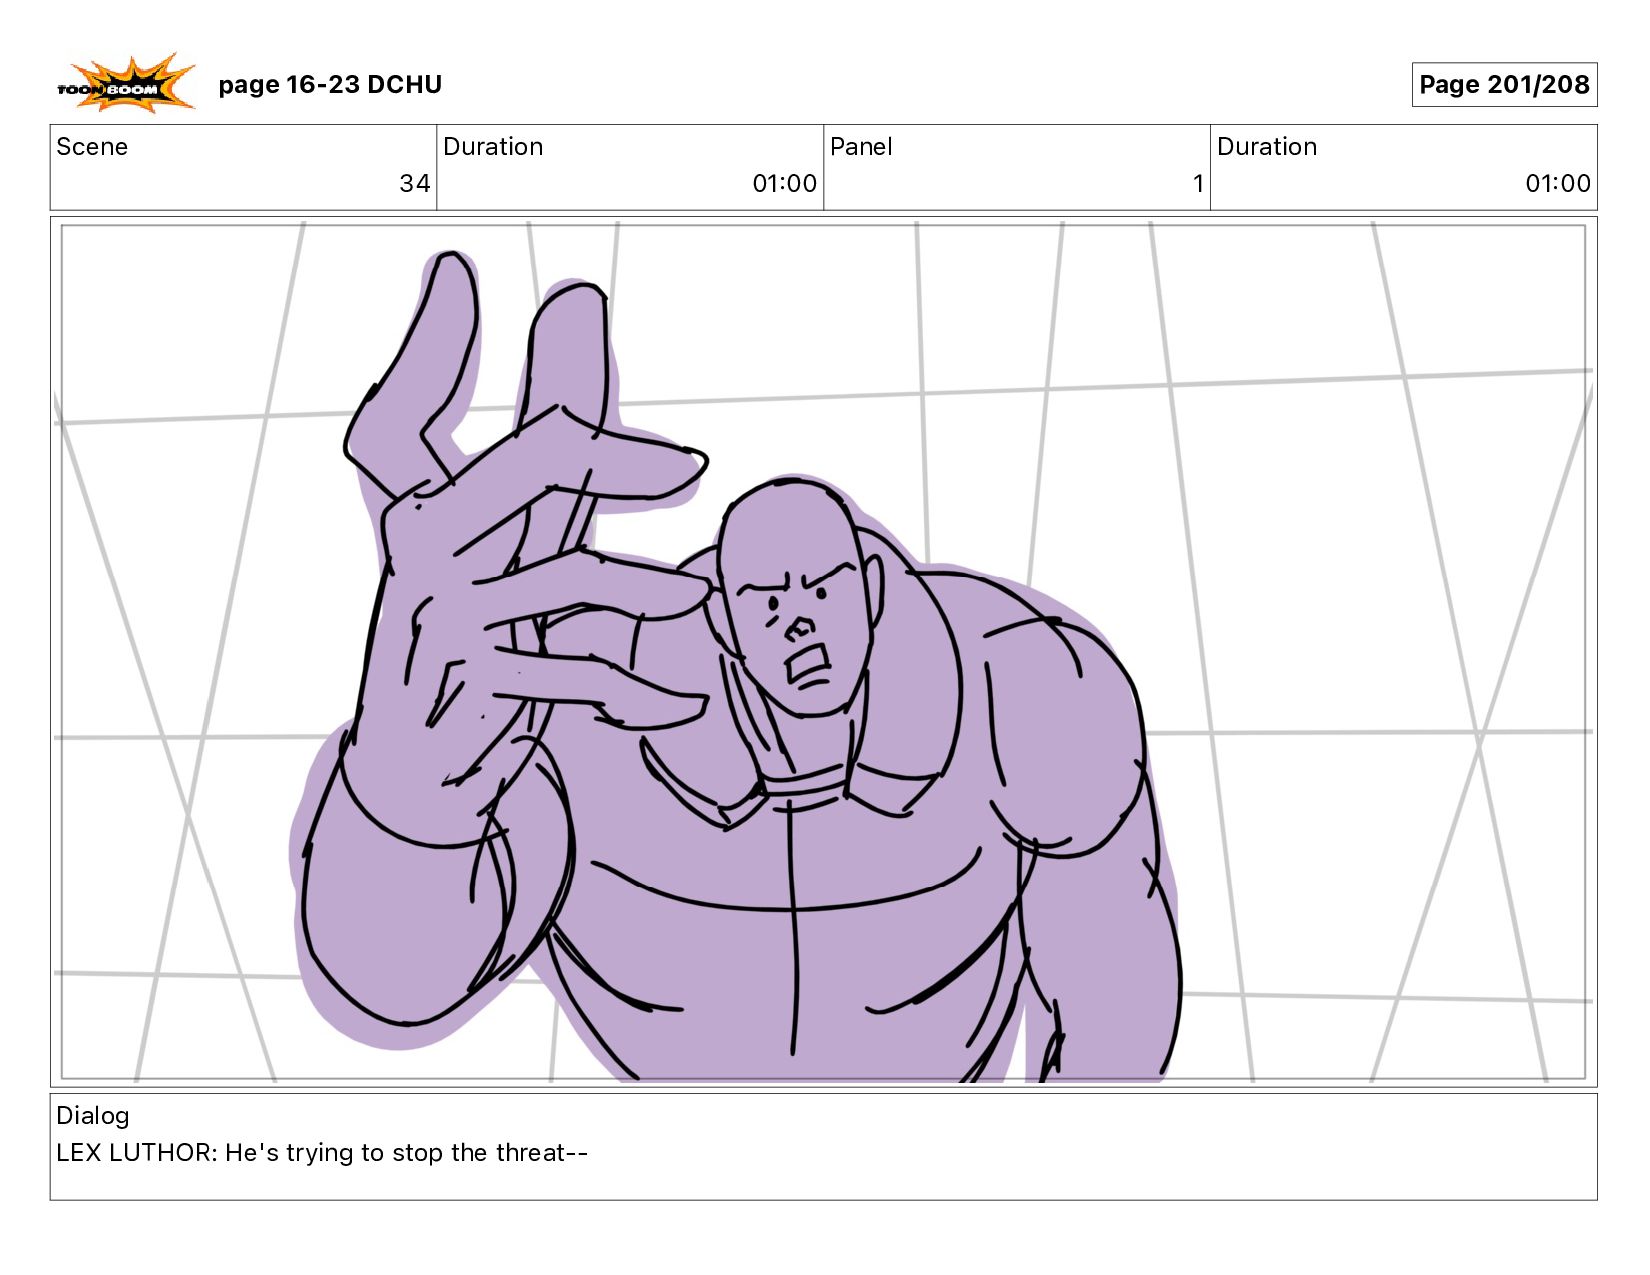Click the panel duration value '01:00'

pos(1558,184)
